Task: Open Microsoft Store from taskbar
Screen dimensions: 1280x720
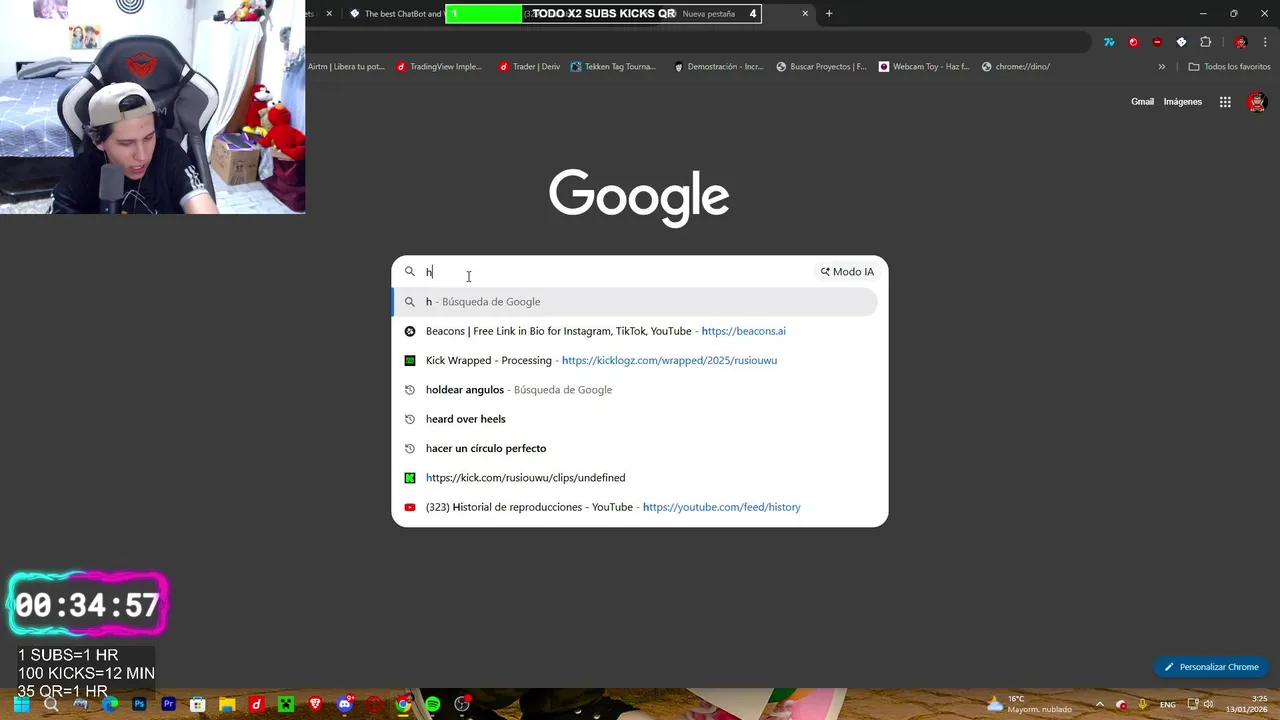Action: point(198,704)
